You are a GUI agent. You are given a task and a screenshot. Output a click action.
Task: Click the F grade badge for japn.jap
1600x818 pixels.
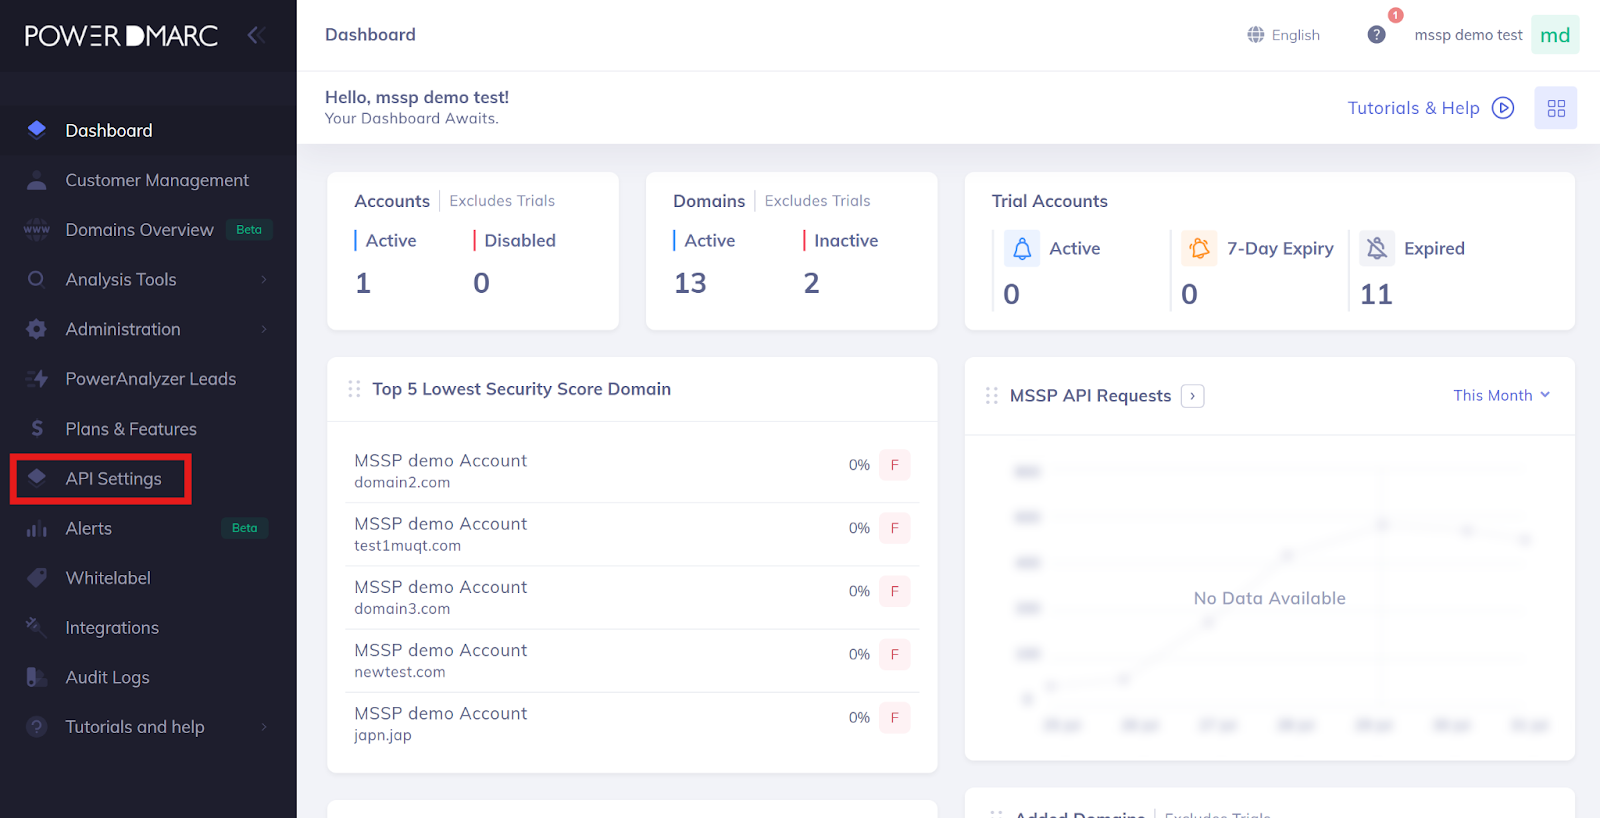pyautogui.click(x=895, y=717)
